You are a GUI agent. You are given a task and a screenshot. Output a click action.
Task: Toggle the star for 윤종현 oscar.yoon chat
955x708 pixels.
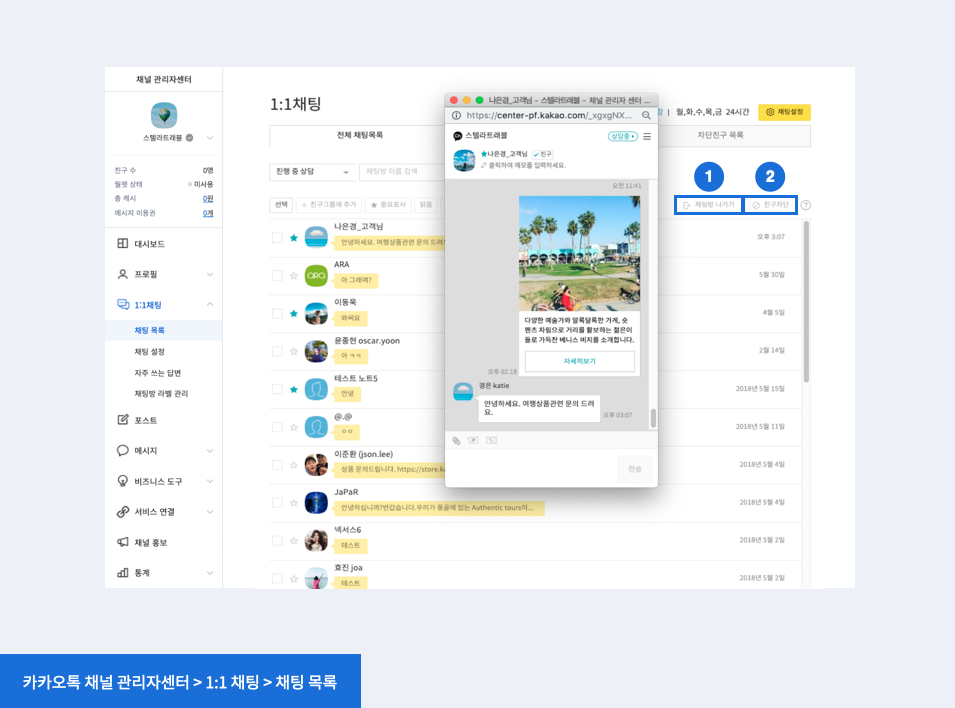point(294,352)
